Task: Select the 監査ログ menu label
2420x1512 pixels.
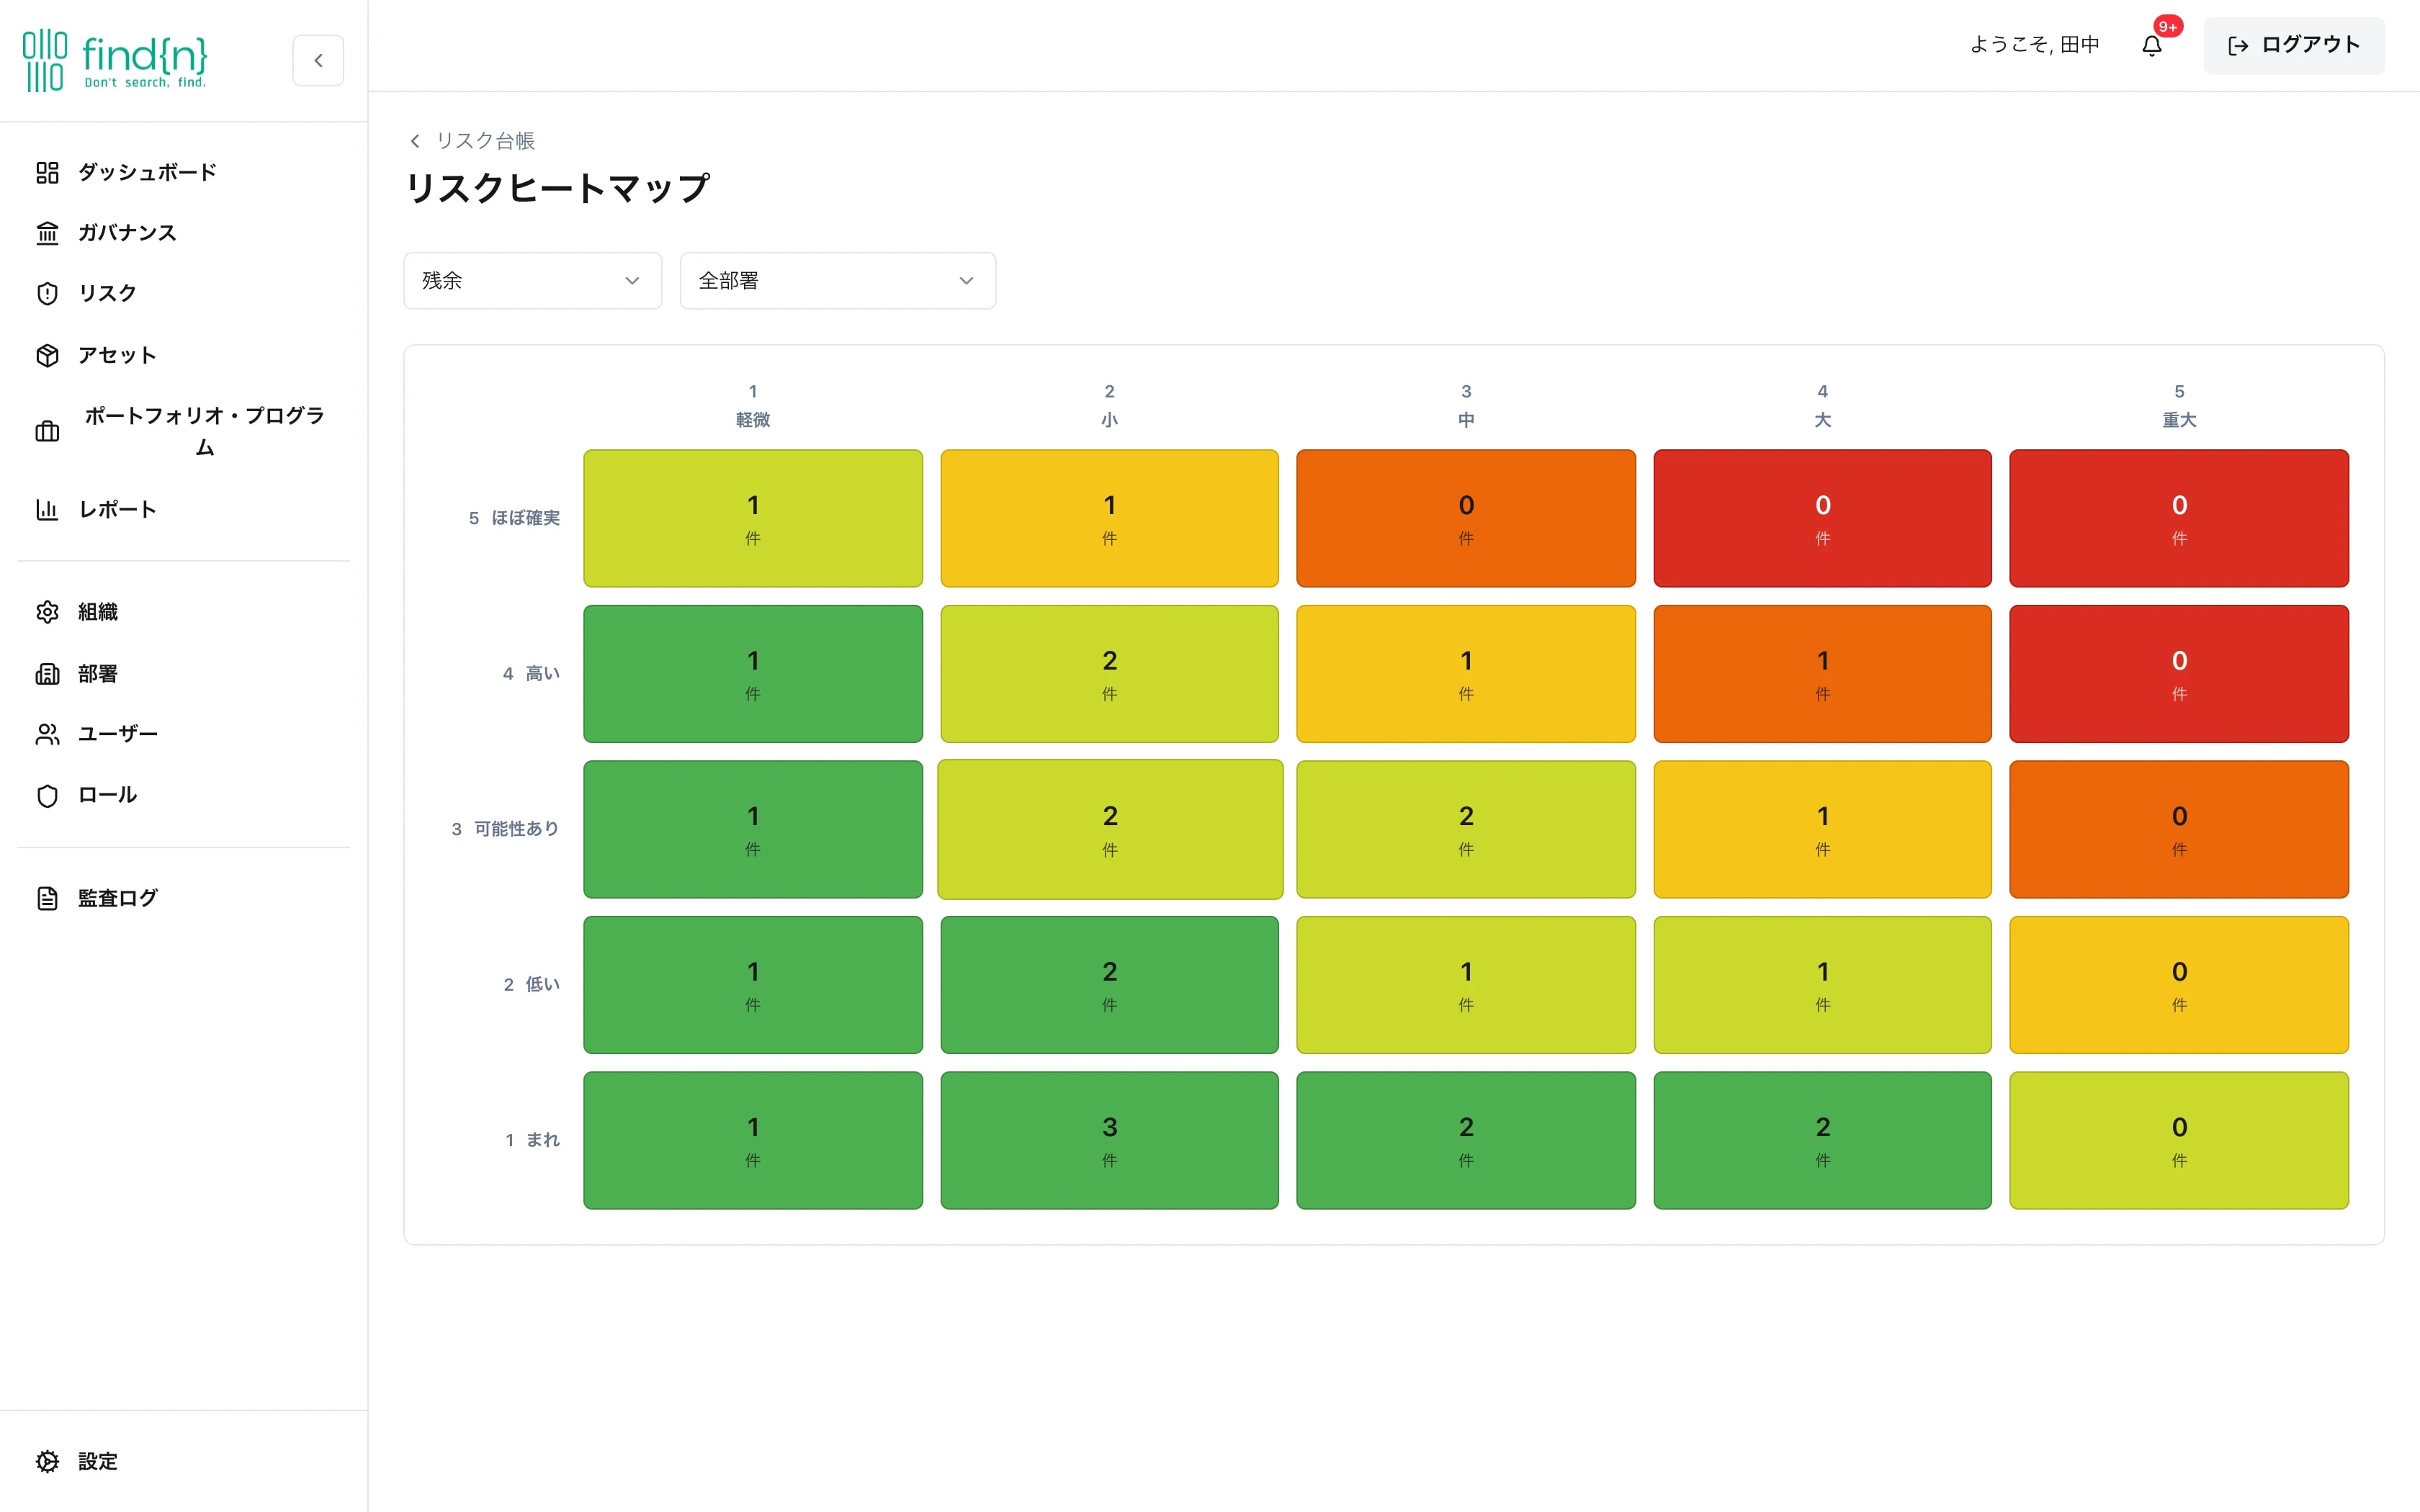Action: 118,898
